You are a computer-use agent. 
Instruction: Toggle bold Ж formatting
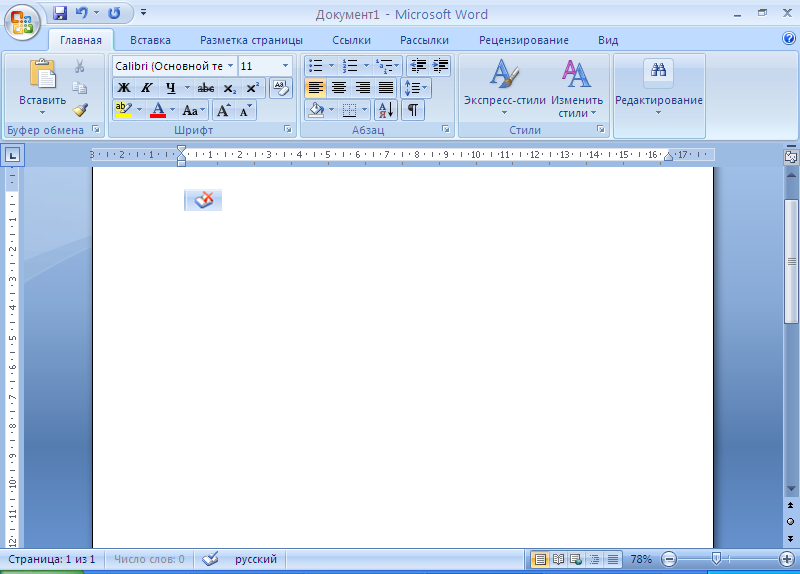124,88
